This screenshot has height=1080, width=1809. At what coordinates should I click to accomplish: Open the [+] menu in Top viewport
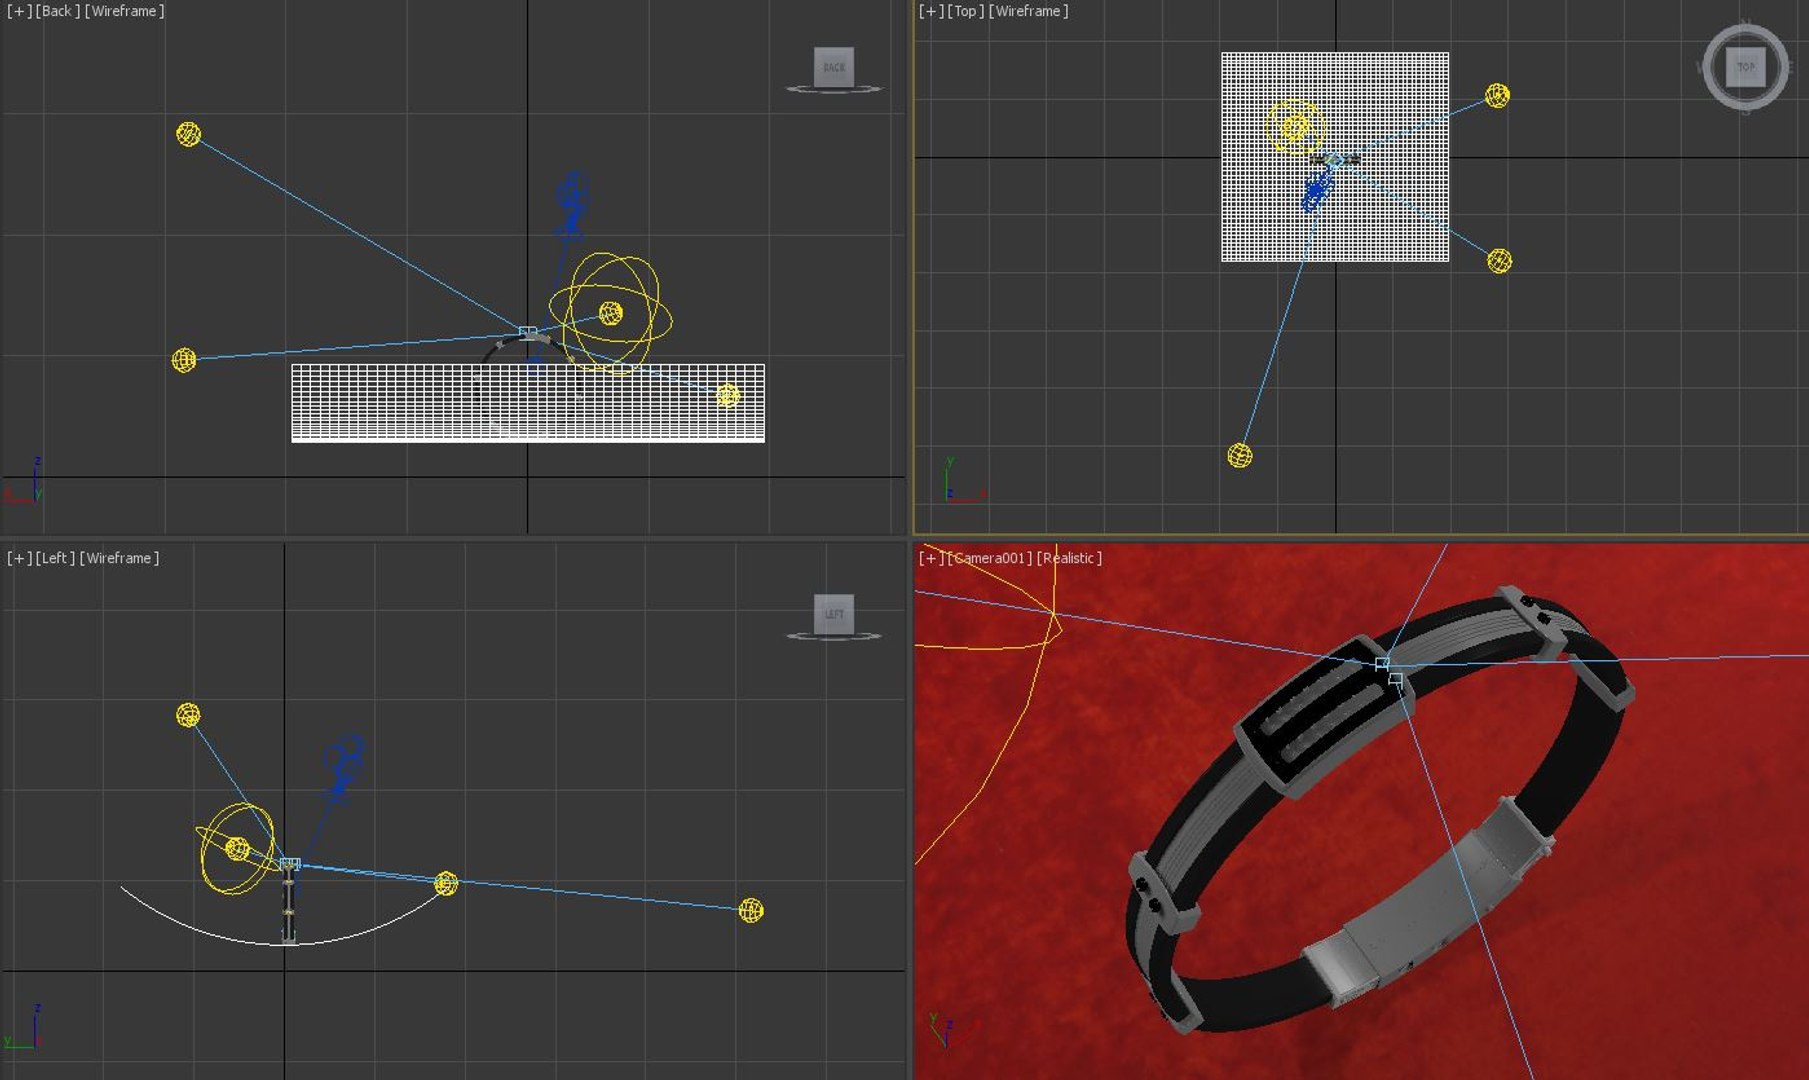pos(931,11)
